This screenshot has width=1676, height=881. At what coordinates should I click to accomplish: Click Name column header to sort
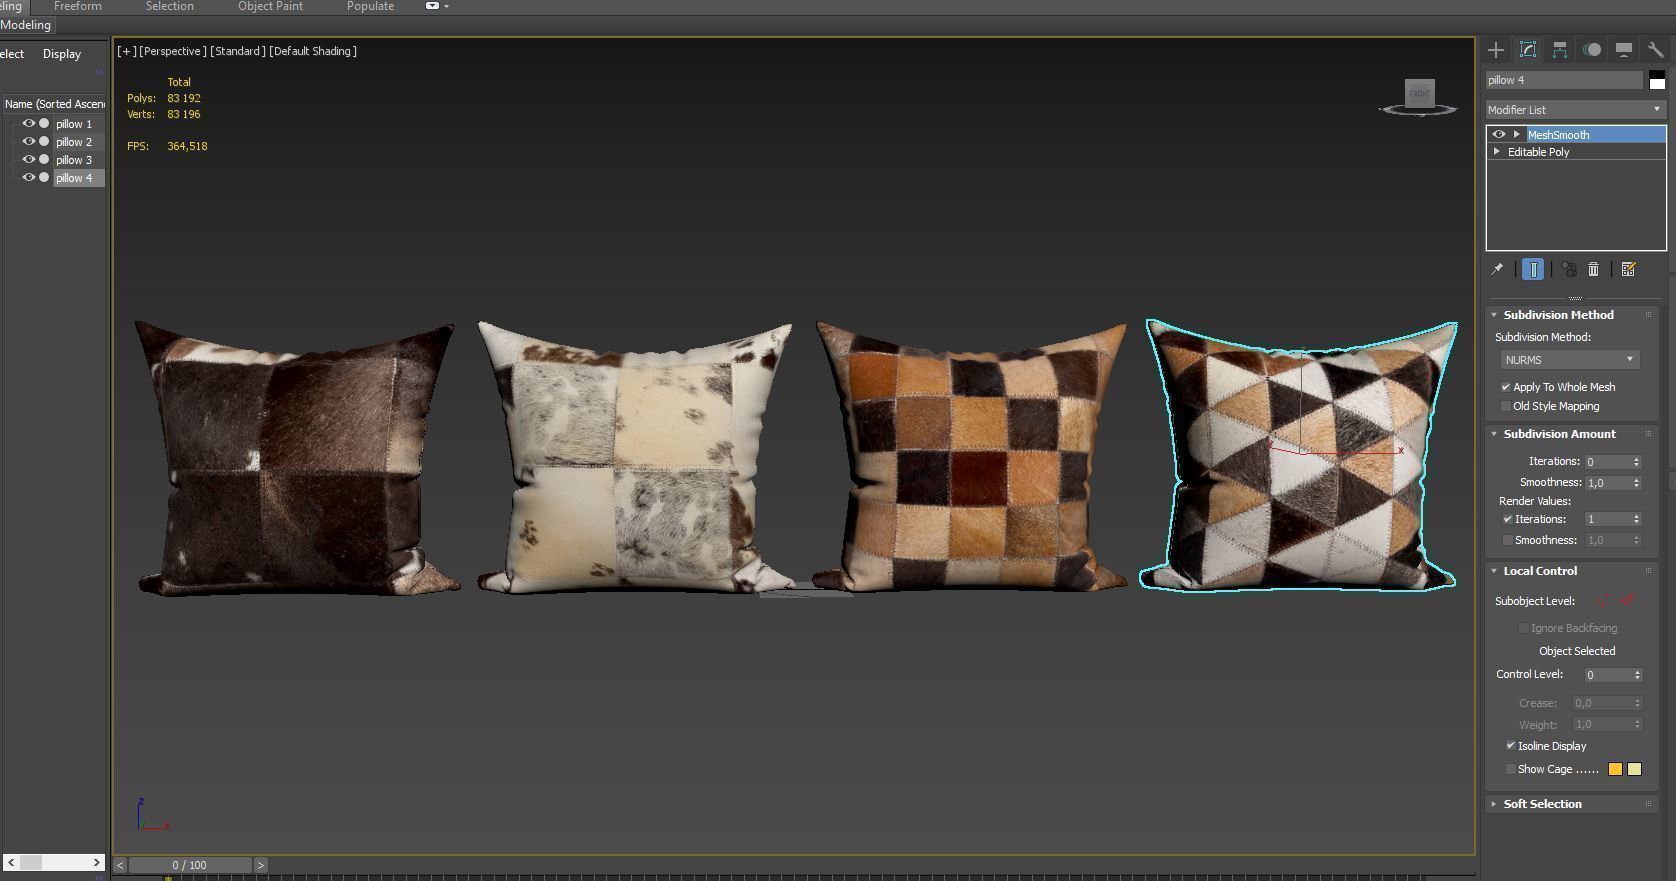click(x=54, y=104)
